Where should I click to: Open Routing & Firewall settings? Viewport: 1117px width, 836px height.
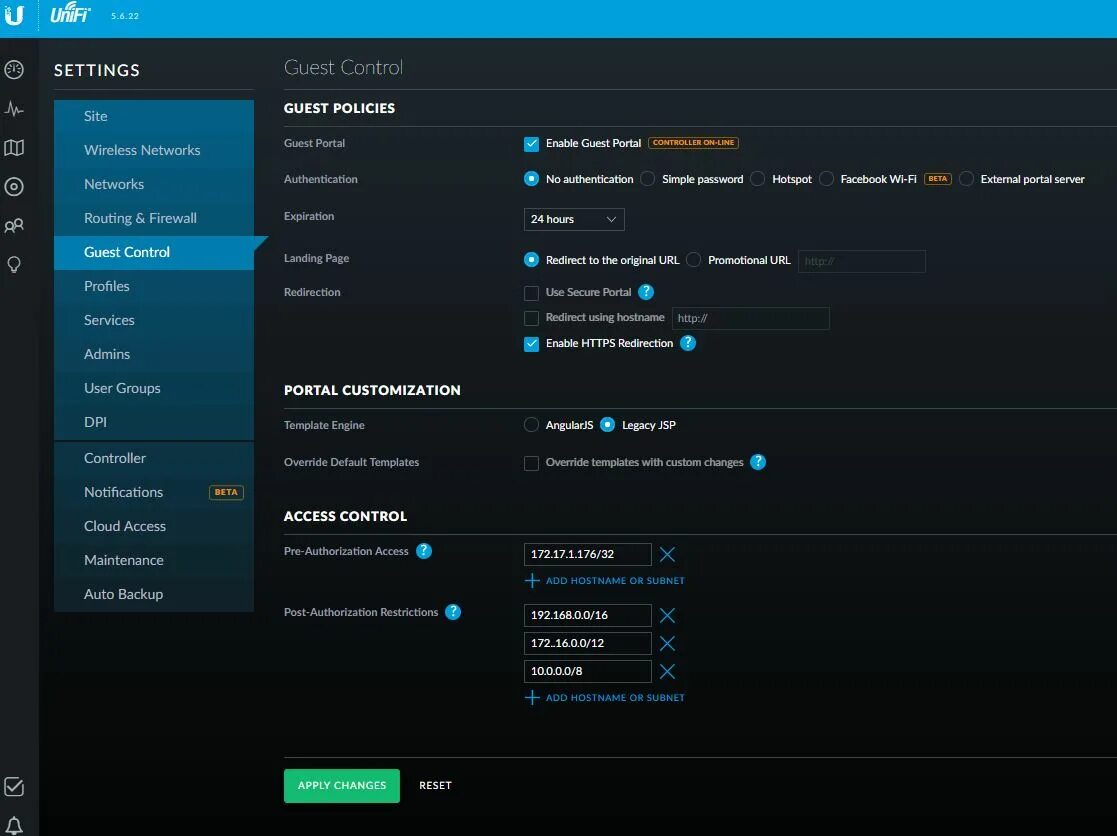coord(154,219)
